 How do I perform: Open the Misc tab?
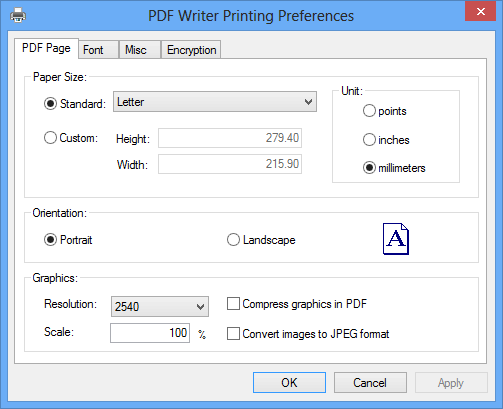pyautogui.click(x=140, y=50)
